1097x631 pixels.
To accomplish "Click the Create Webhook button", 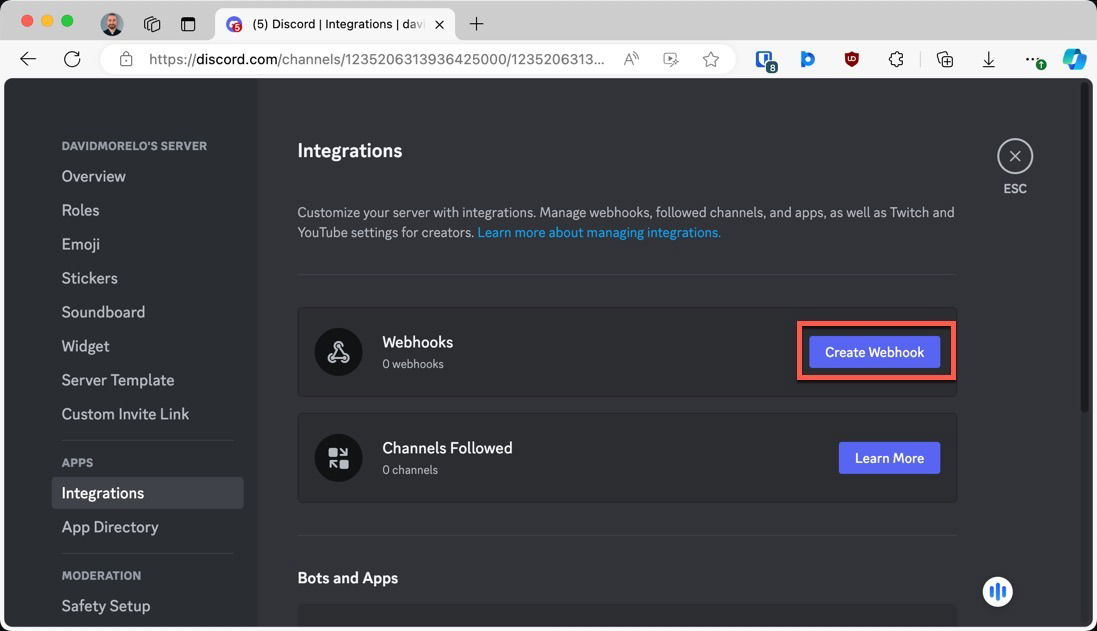I will 874,351.
